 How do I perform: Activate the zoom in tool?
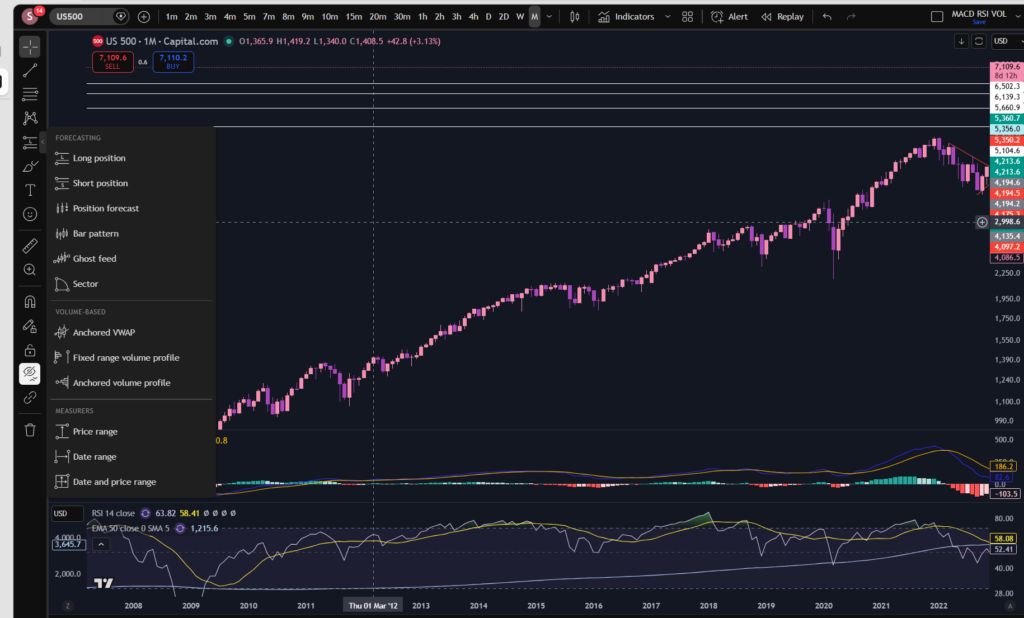point(30,270)
